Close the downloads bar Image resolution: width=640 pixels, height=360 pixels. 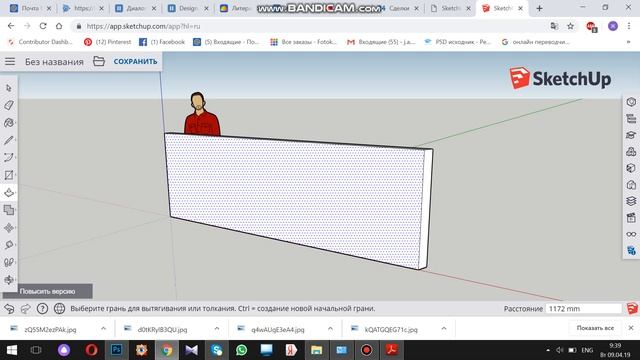tap(631, 328)
